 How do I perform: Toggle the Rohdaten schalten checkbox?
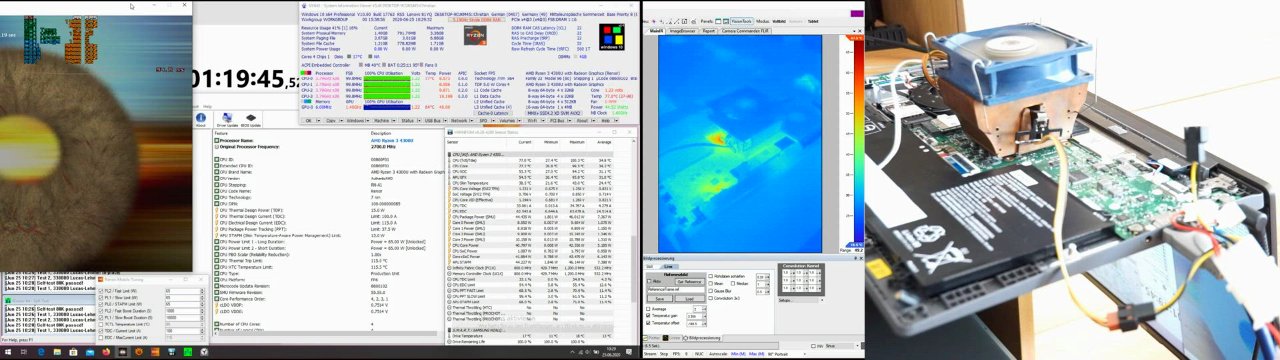point(710,276)
